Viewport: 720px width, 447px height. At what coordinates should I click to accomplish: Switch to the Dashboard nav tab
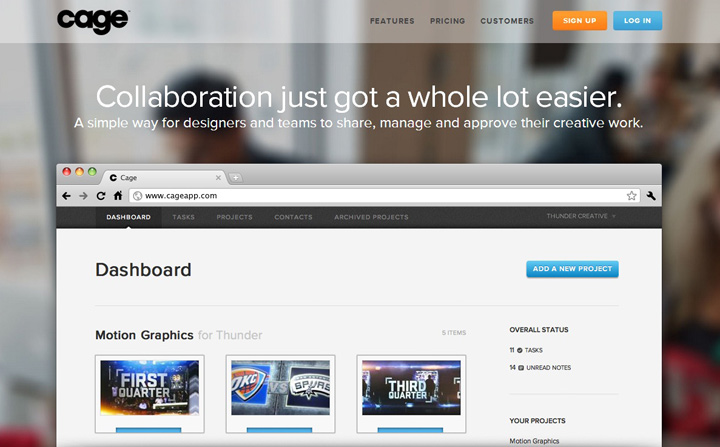[129, 217]
